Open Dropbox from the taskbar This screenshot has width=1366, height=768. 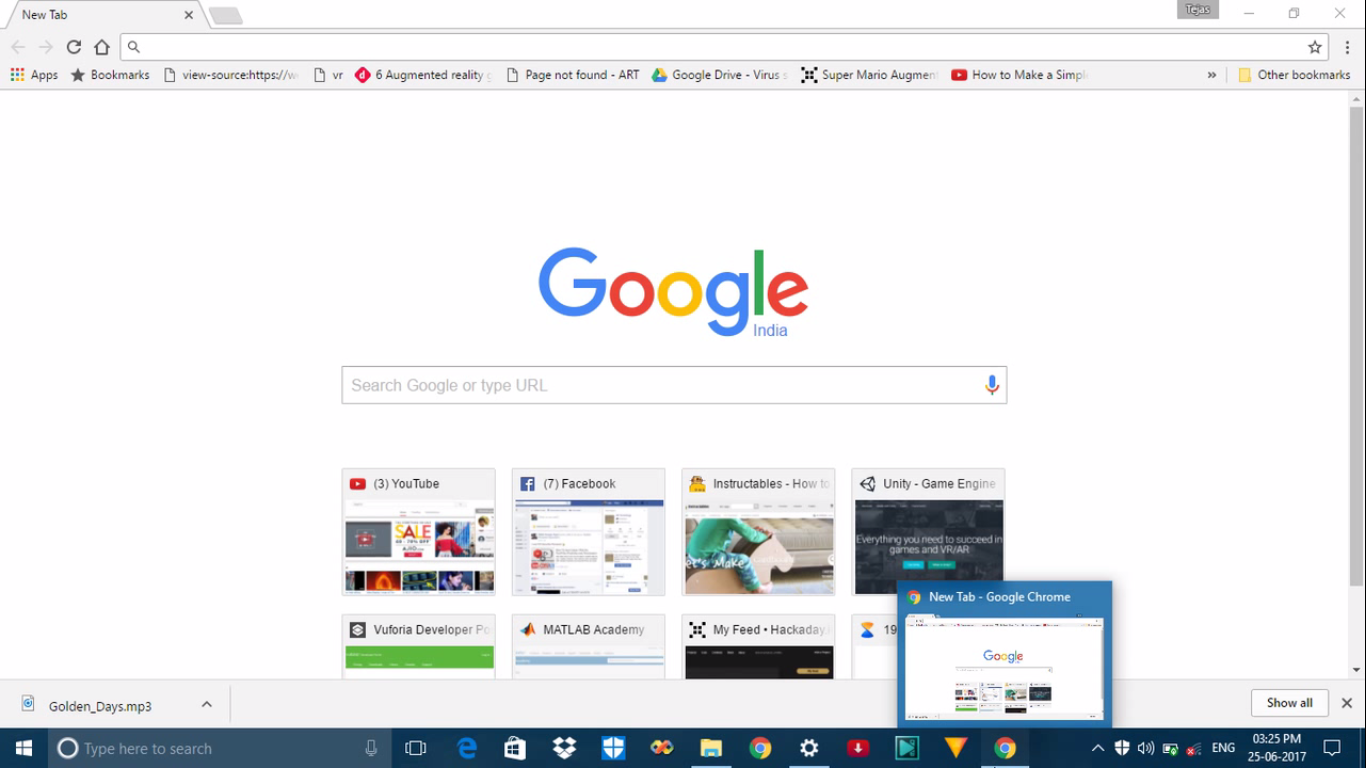[x=564, y=748]
